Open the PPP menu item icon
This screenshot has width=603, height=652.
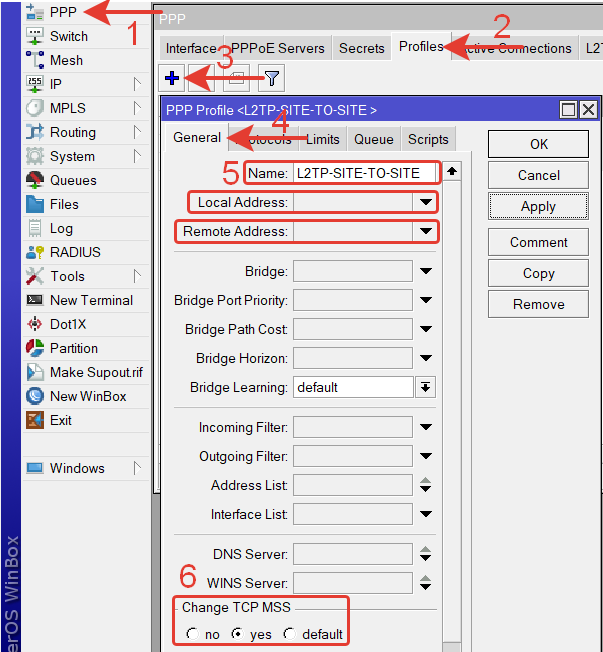tap(35, 12)
